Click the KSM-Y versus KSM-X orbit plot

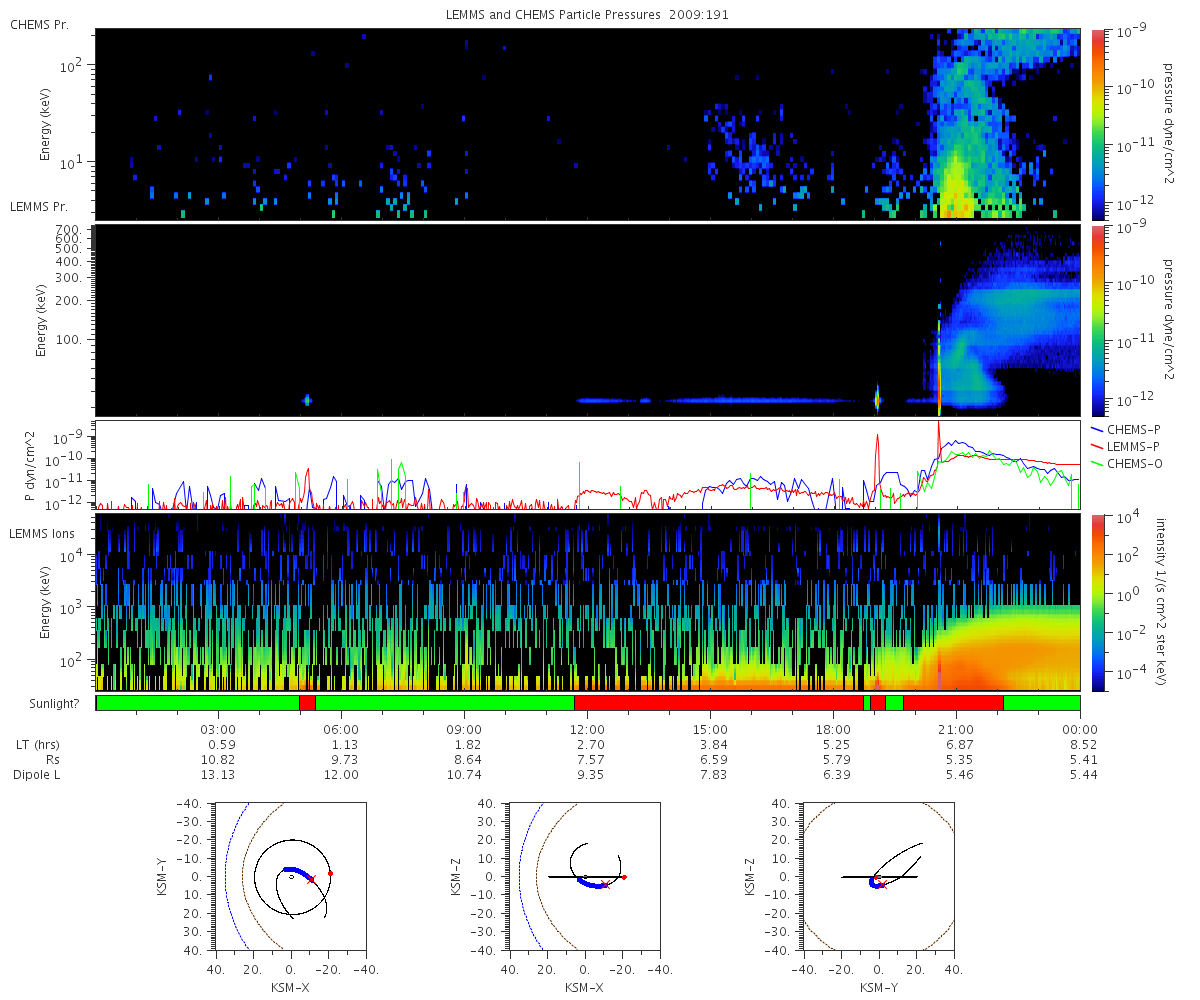290,876
